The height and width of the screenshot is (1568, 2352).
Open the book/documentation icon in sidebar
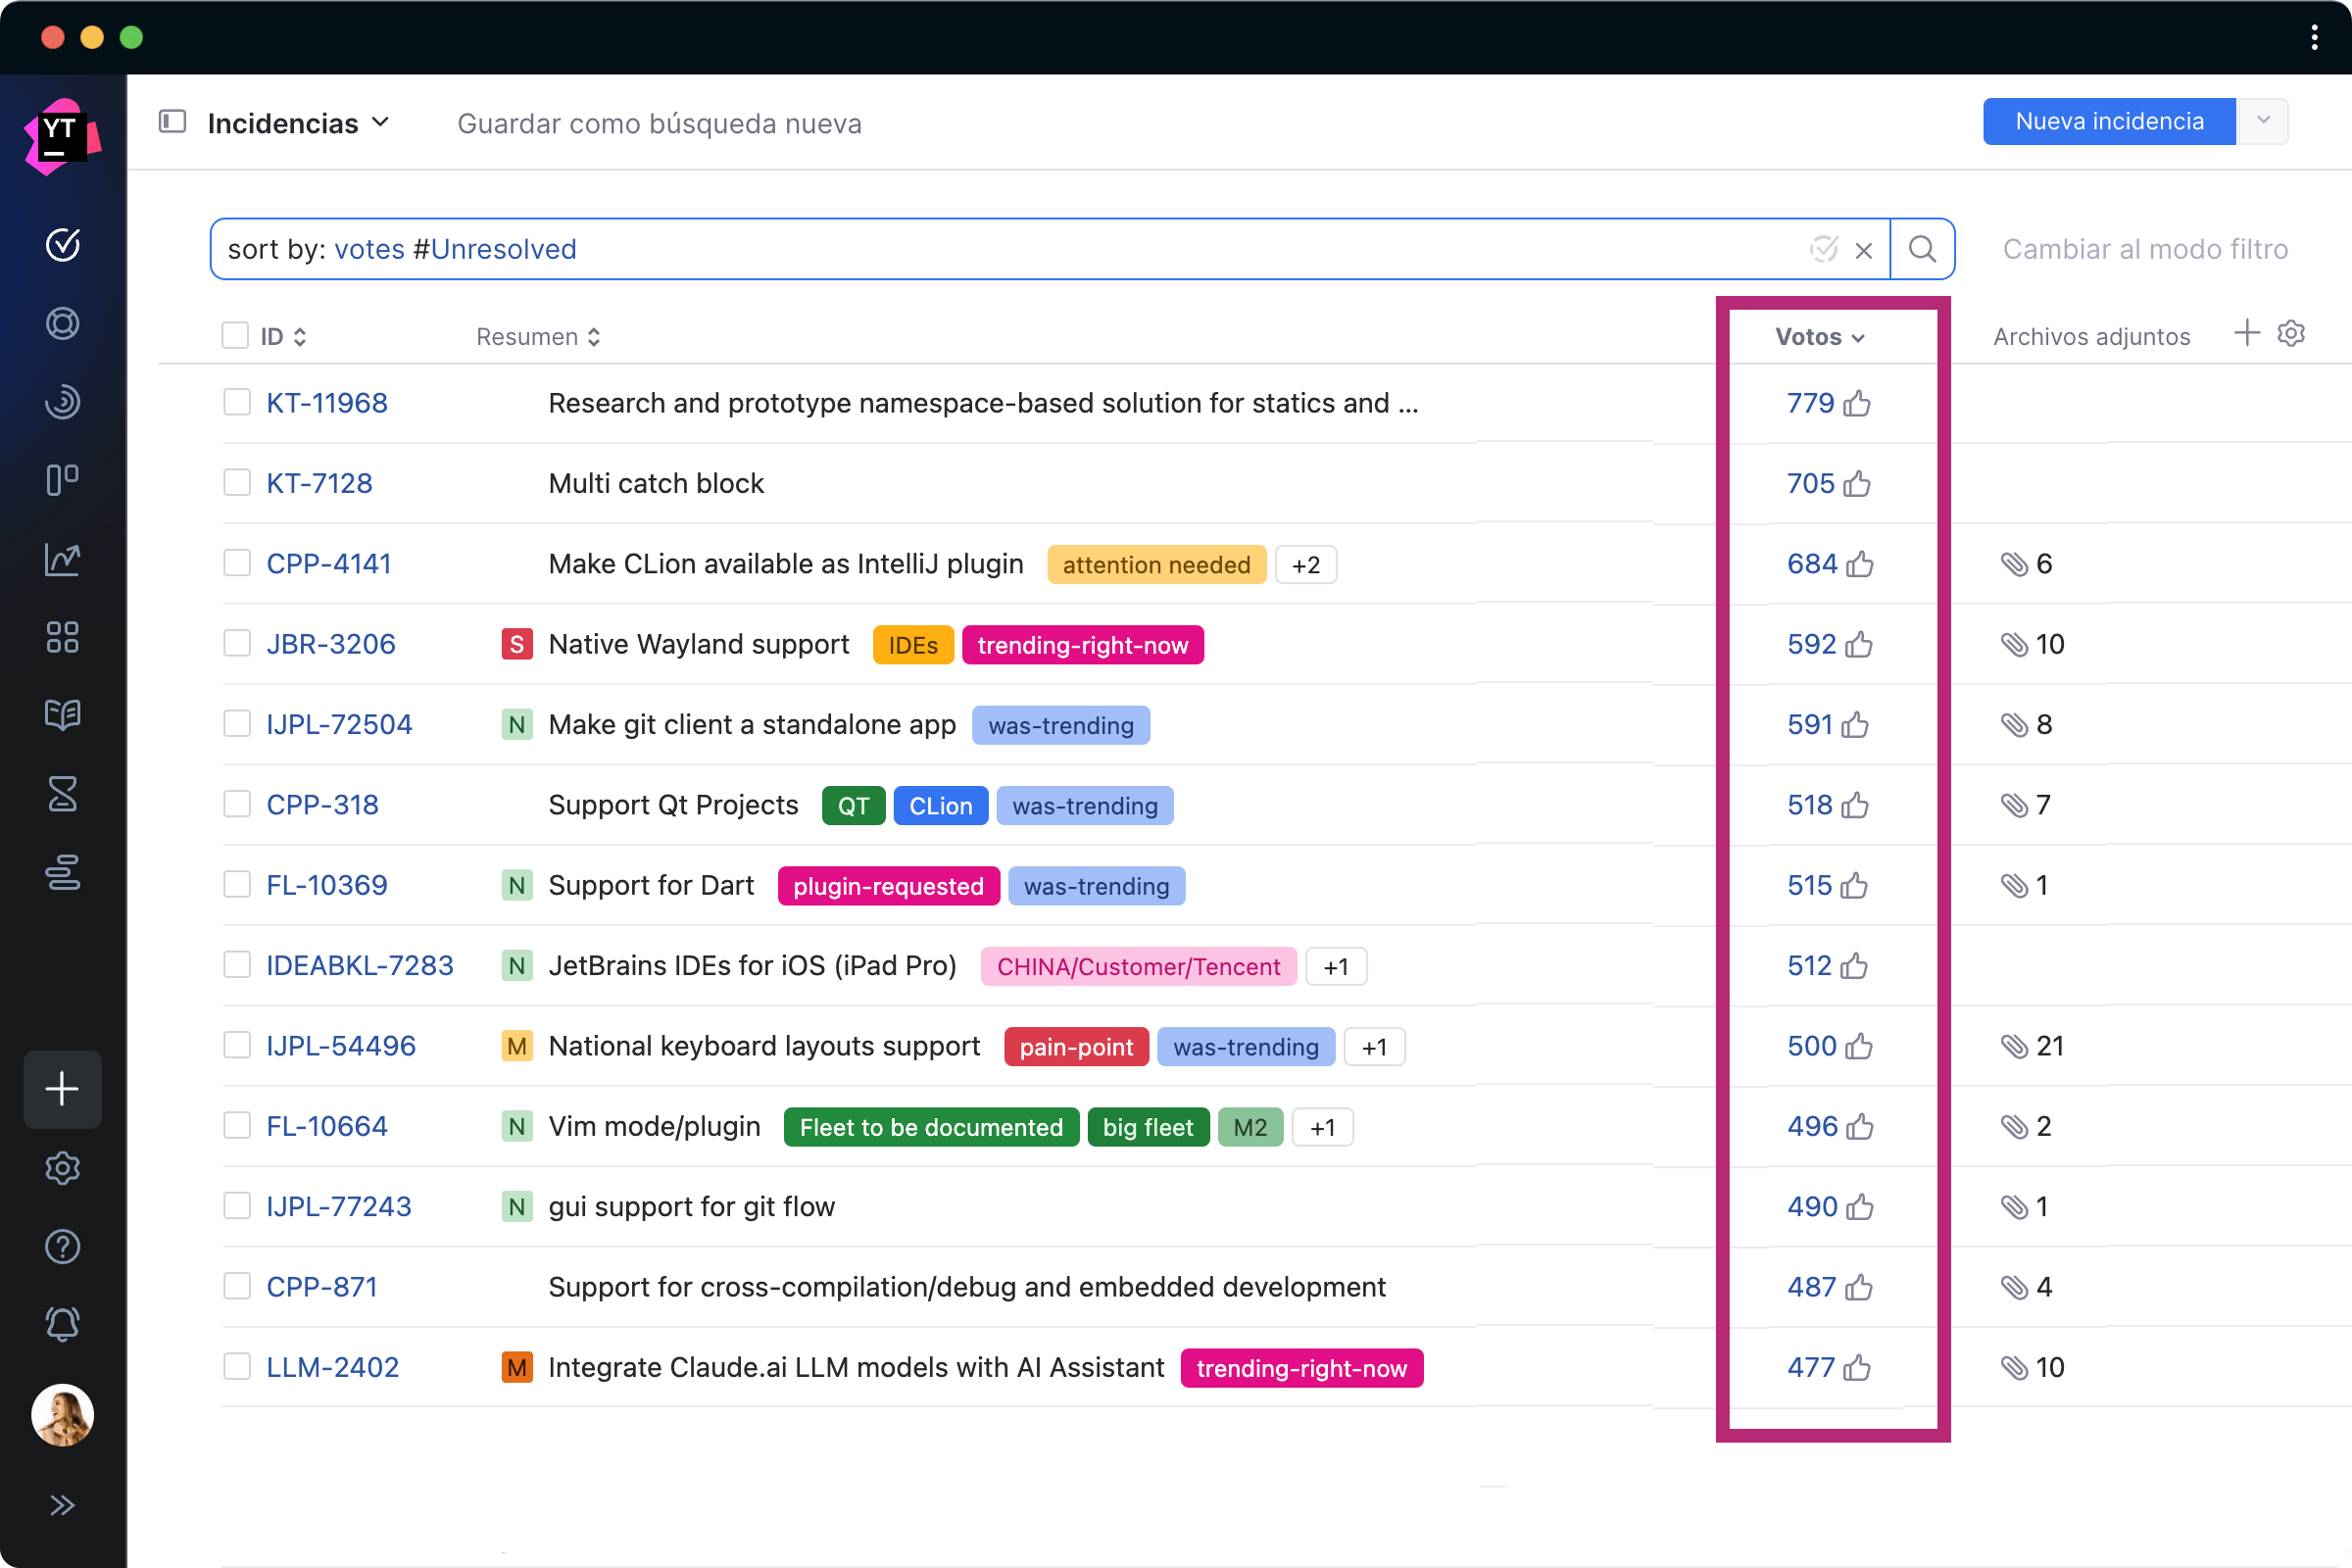(61, 714)
